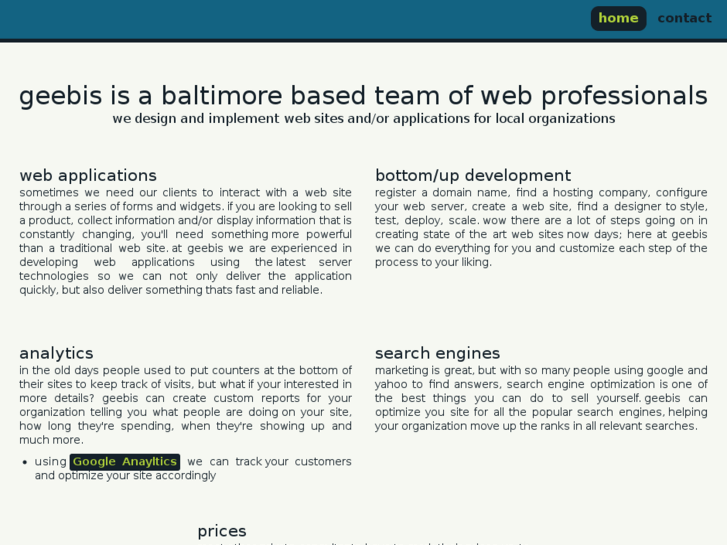Click the paragraph under web applications
The height and width of the screenshot is (545, 727).
(x=185, y=241)
